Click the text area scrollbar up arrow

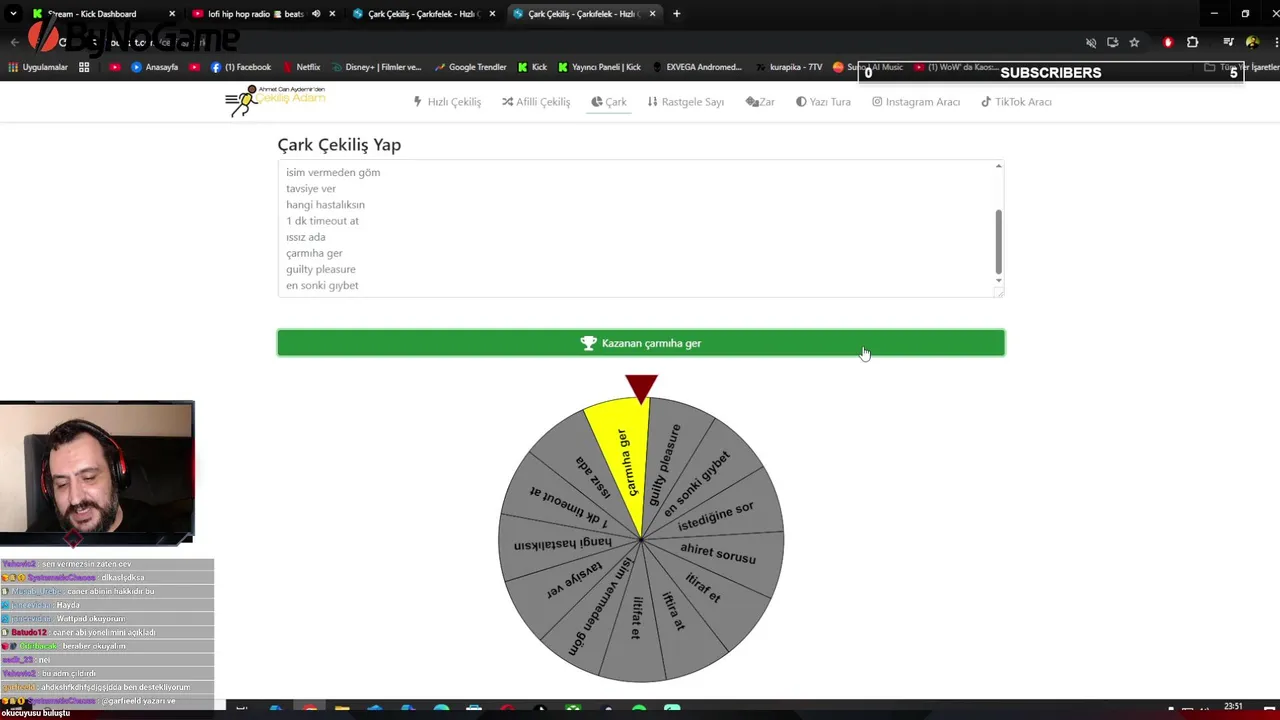pos(998,166)
